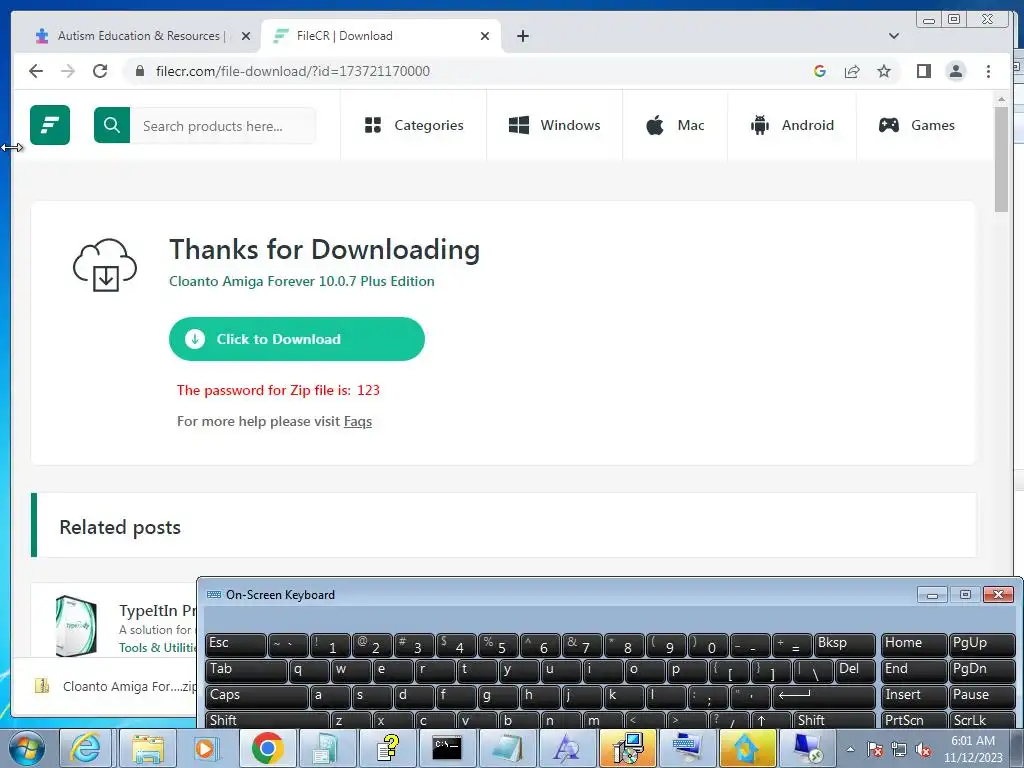The height and width of the screenshot is (768, 1024).
Task: Open Windows Media Player taskbar icon
Action: 206,748
